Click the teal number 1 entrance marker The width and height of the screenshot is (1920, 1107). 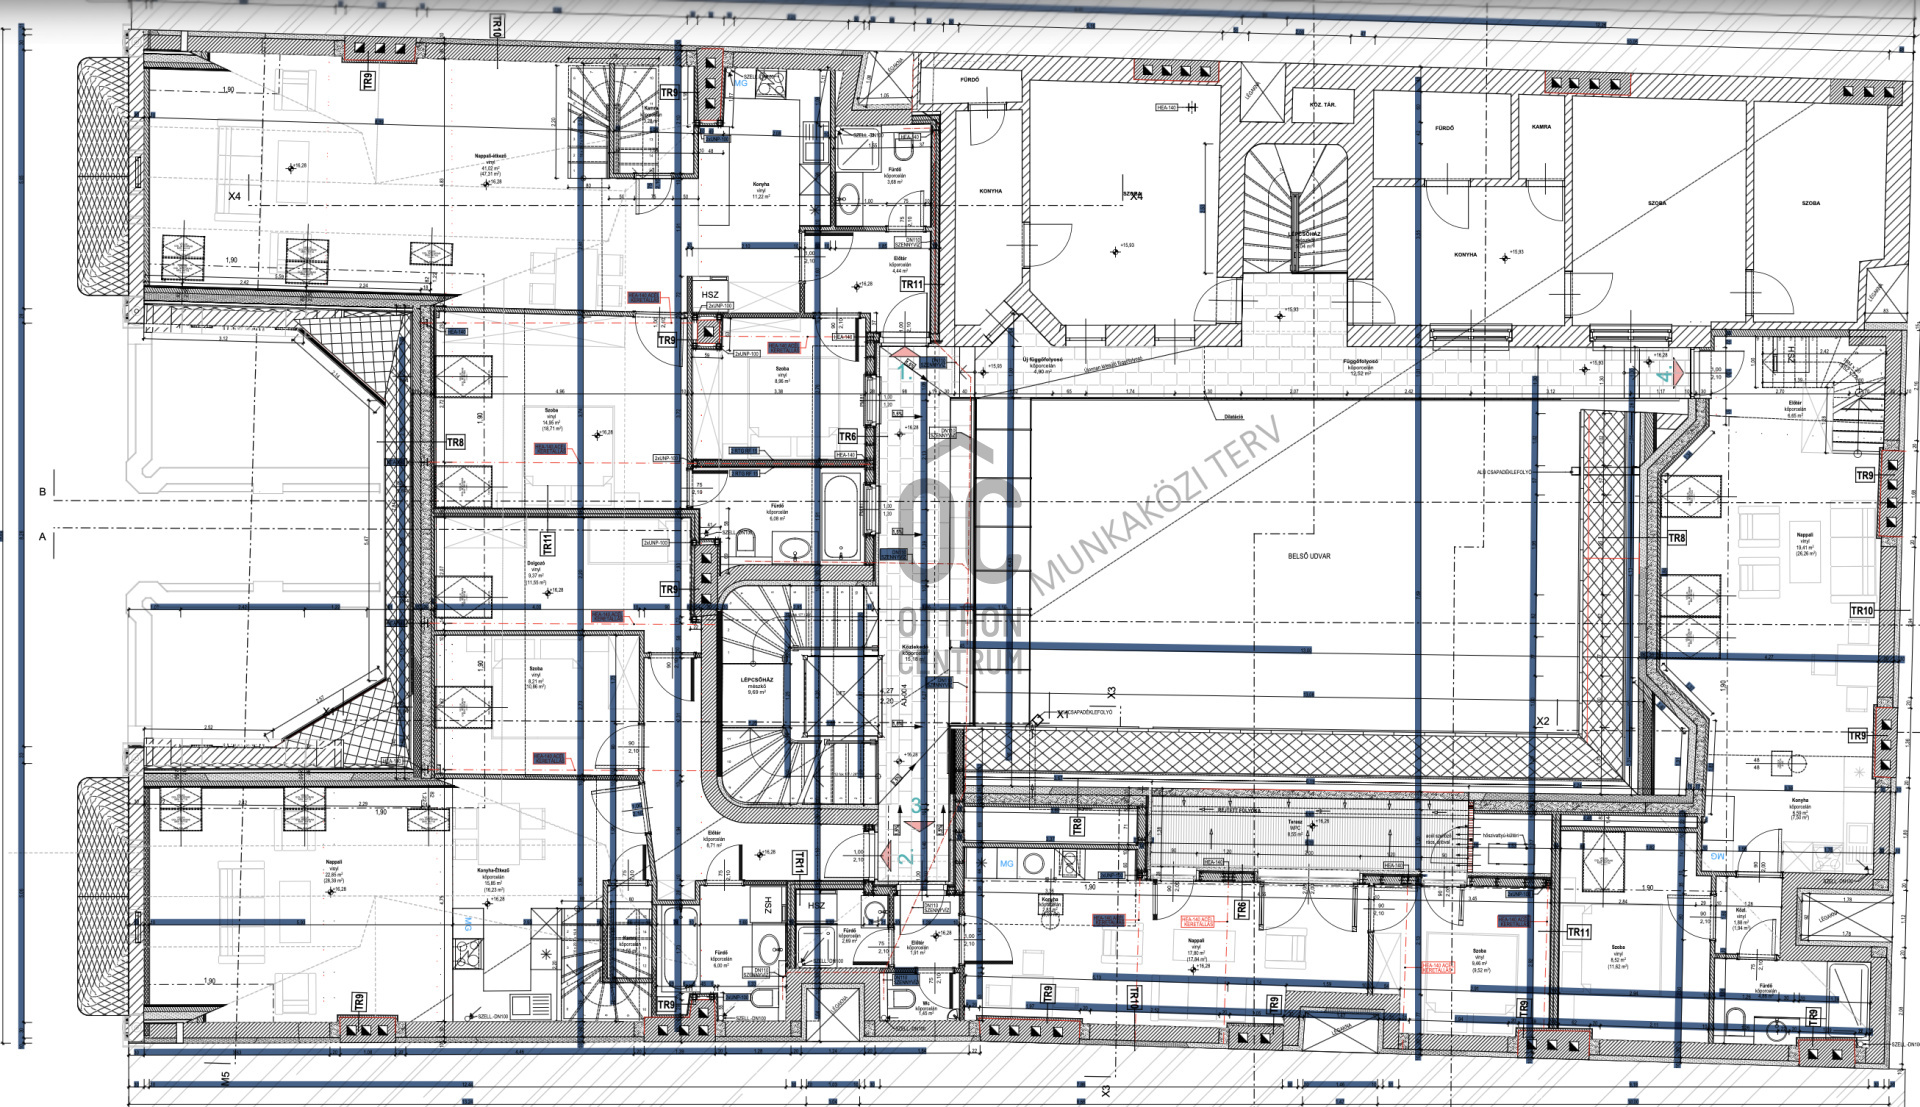click(905, 371)
